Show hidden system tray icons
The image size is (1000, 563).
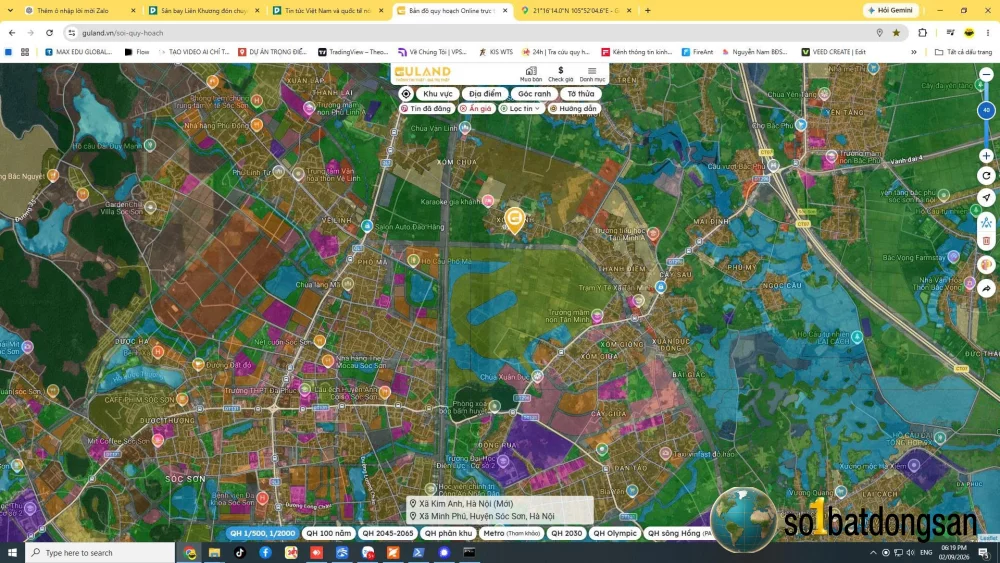pyautogui.click(x=872, y=552)
